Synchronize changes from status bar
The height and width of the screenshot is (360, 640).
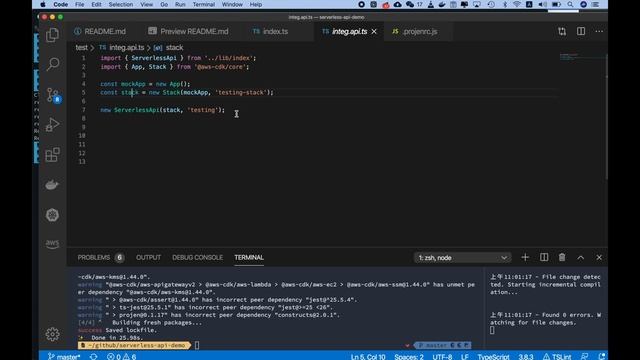93,356
